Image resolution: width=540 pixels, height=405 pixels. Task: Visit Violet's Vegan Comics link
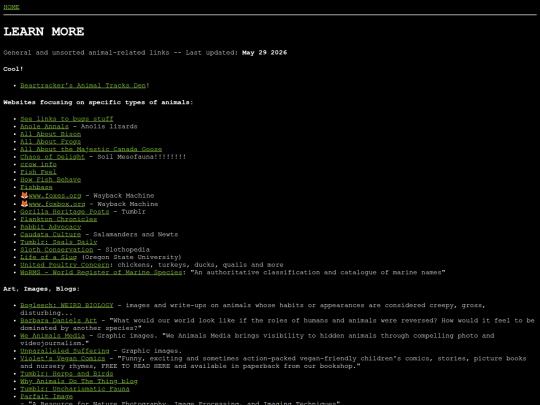coord(62,358)
